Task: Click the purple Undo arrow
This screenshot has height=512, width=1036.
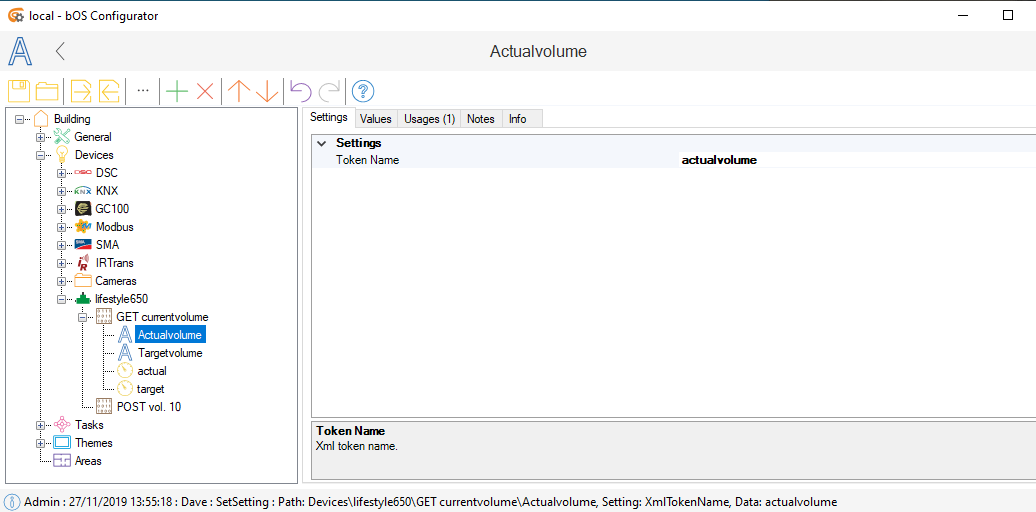Action: 300,91
